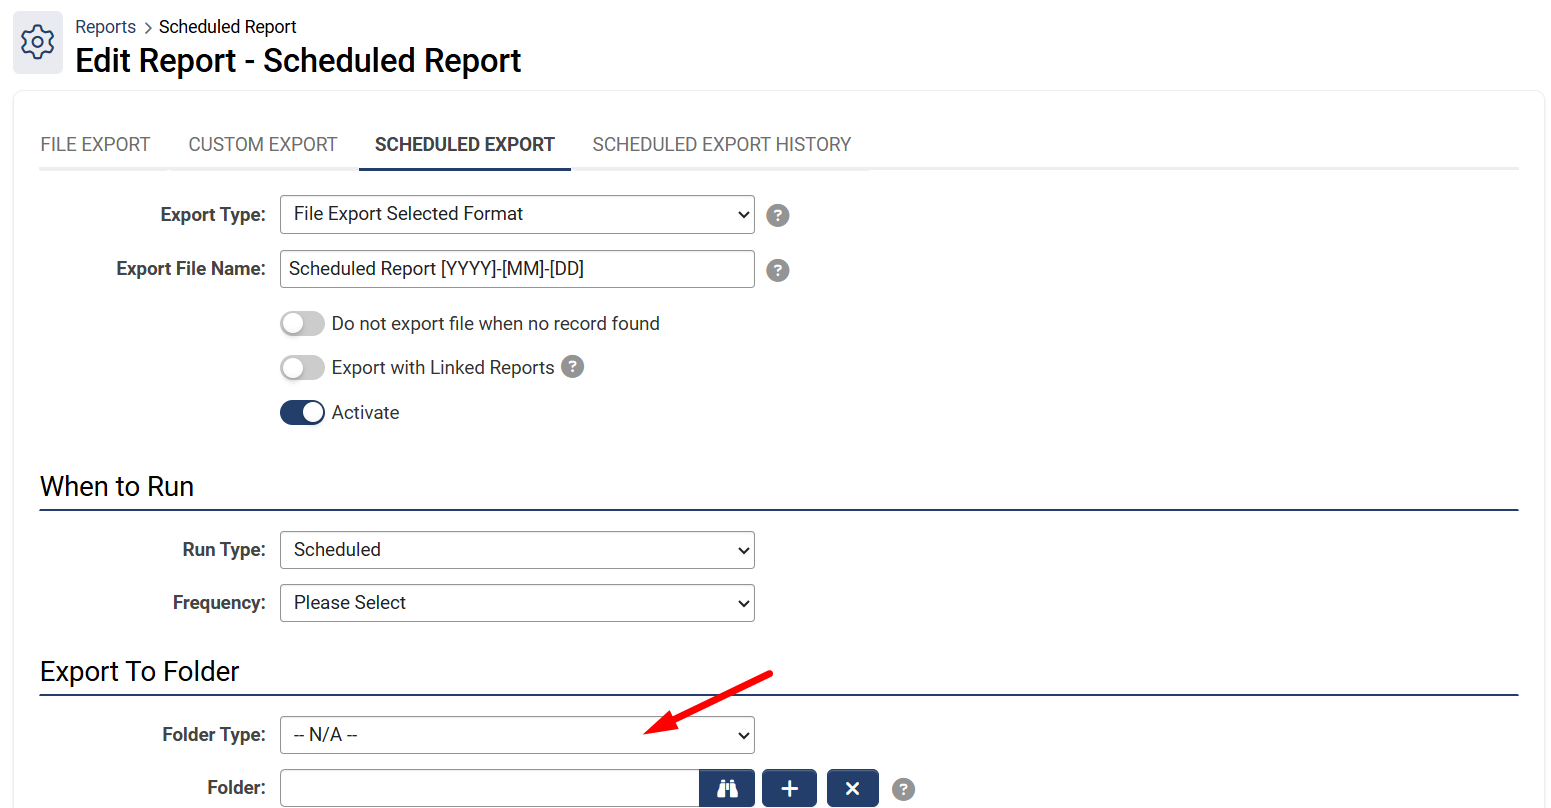Click the 'Edit Report - Scheduled Report' page title

[298, 61]
